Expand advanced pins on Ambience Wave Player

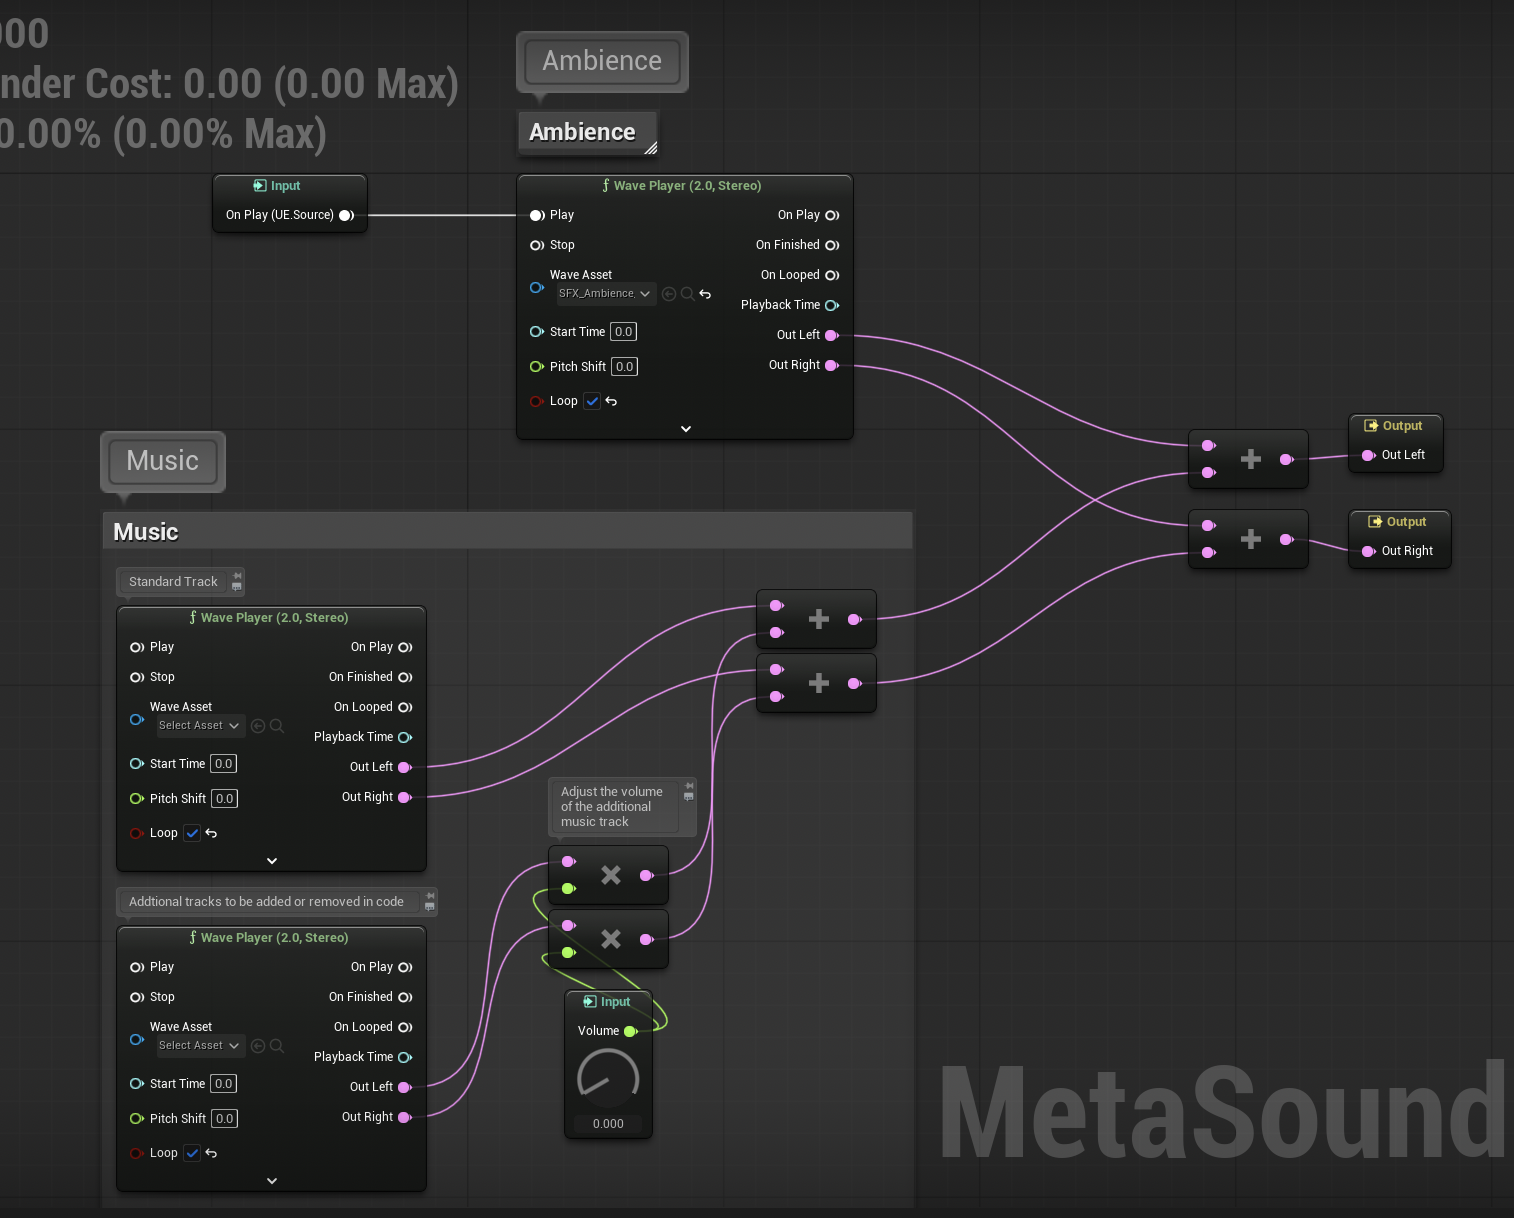tap(686, 429)
